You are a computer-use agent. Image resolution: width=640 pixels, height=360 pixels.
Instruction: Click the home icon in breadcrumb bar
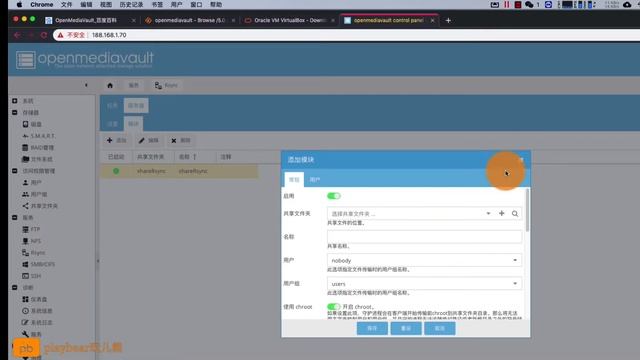(110, 85)
